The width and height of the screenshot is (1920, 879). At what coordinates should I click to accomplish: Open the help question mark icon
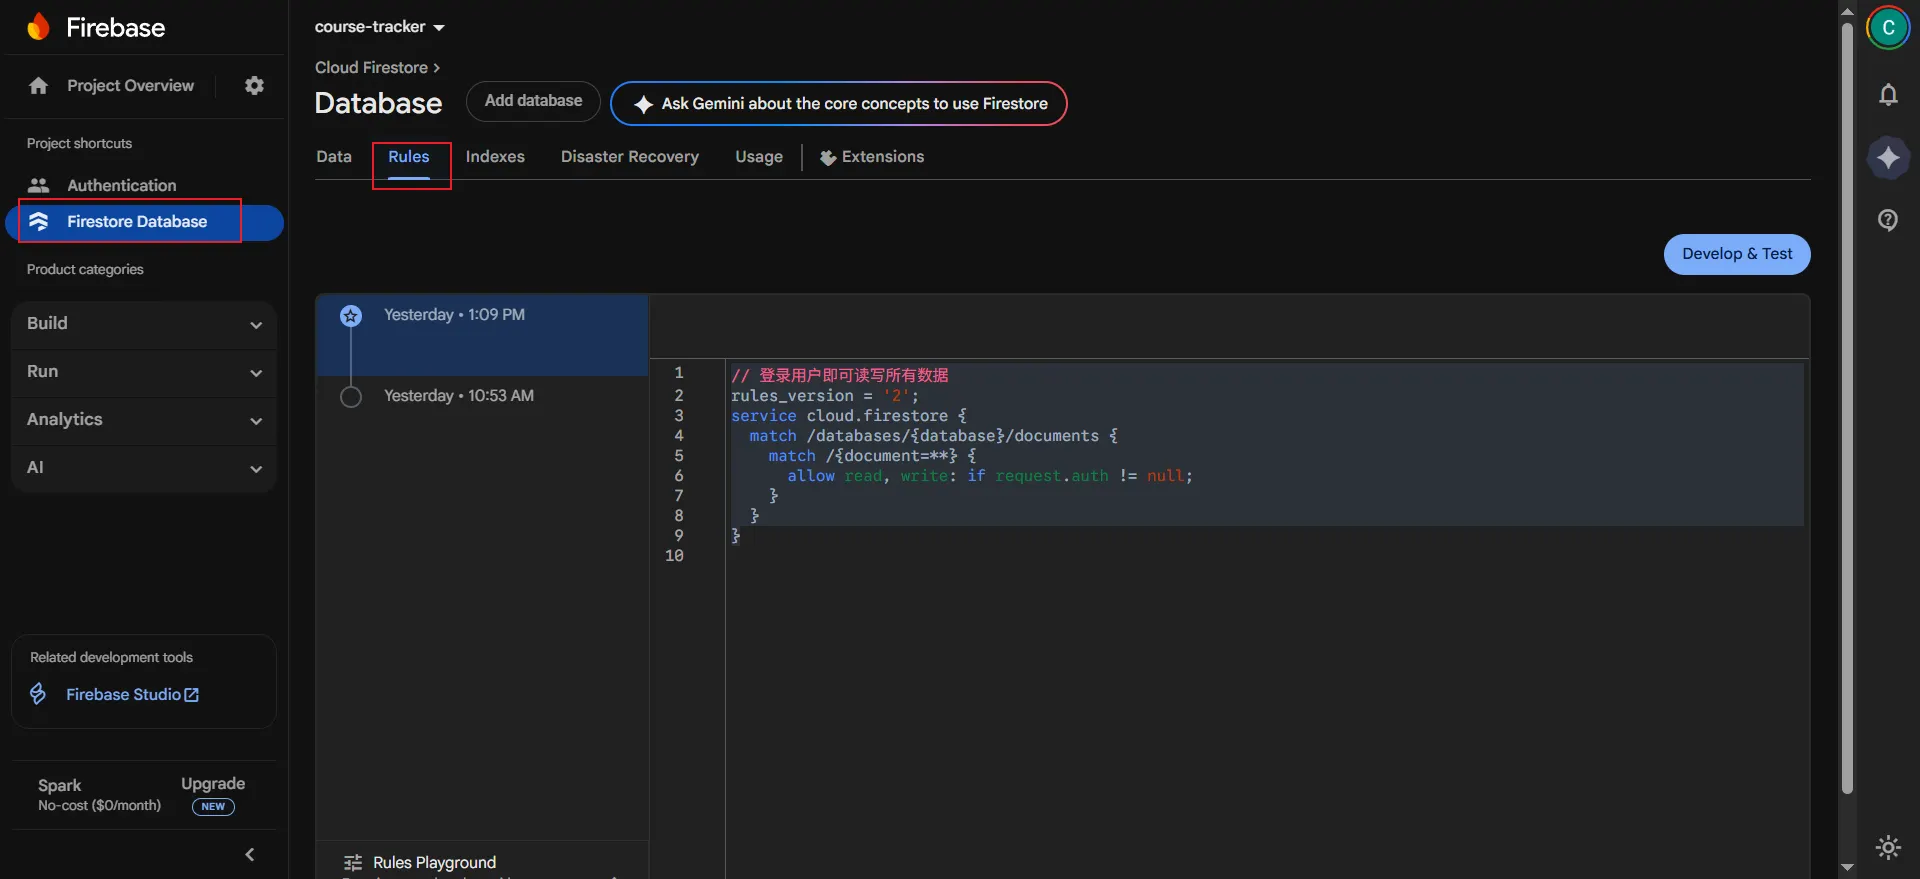[x=1887, y=220]
